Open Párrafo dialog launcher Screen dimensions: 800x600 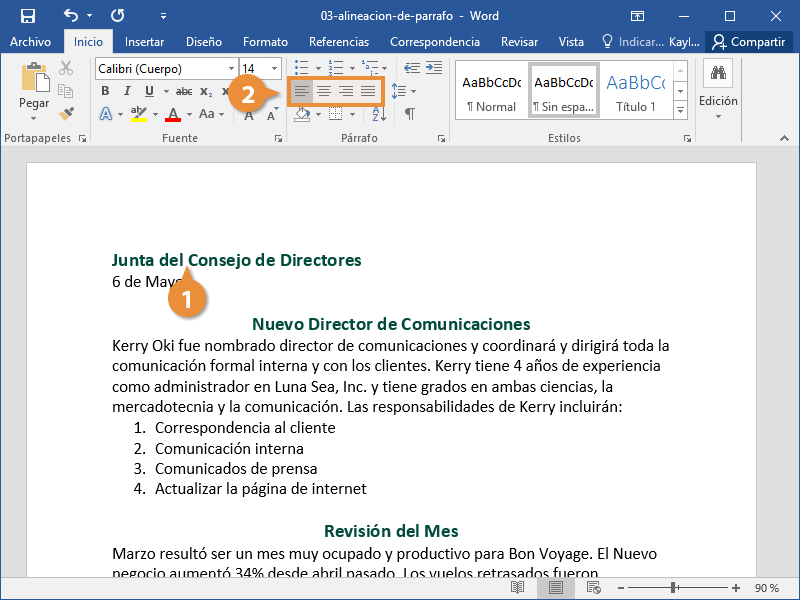tap(441, 138)
